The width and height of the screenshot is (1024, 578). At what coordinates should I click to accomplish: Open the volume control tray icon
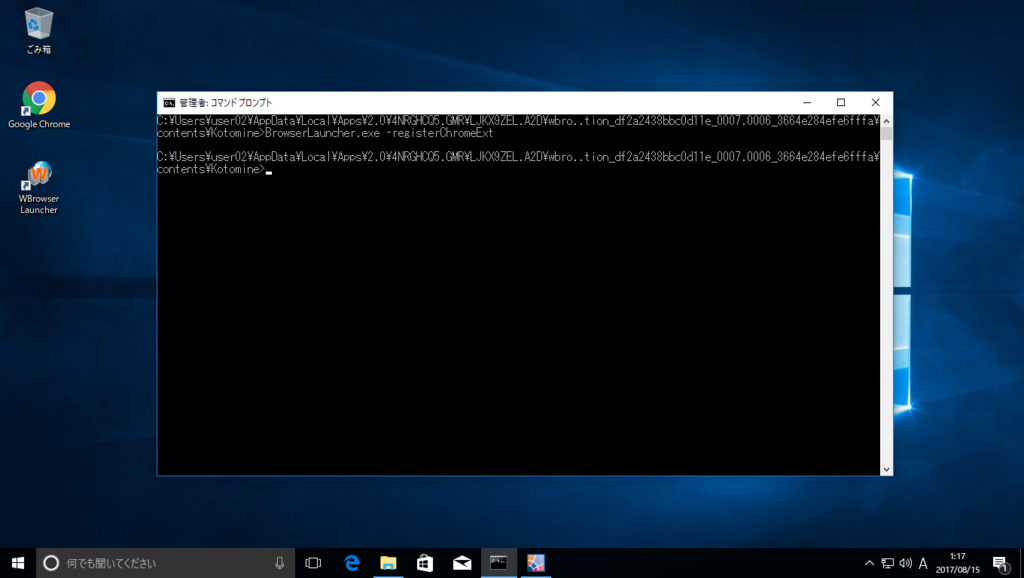(x=905, y=563)
